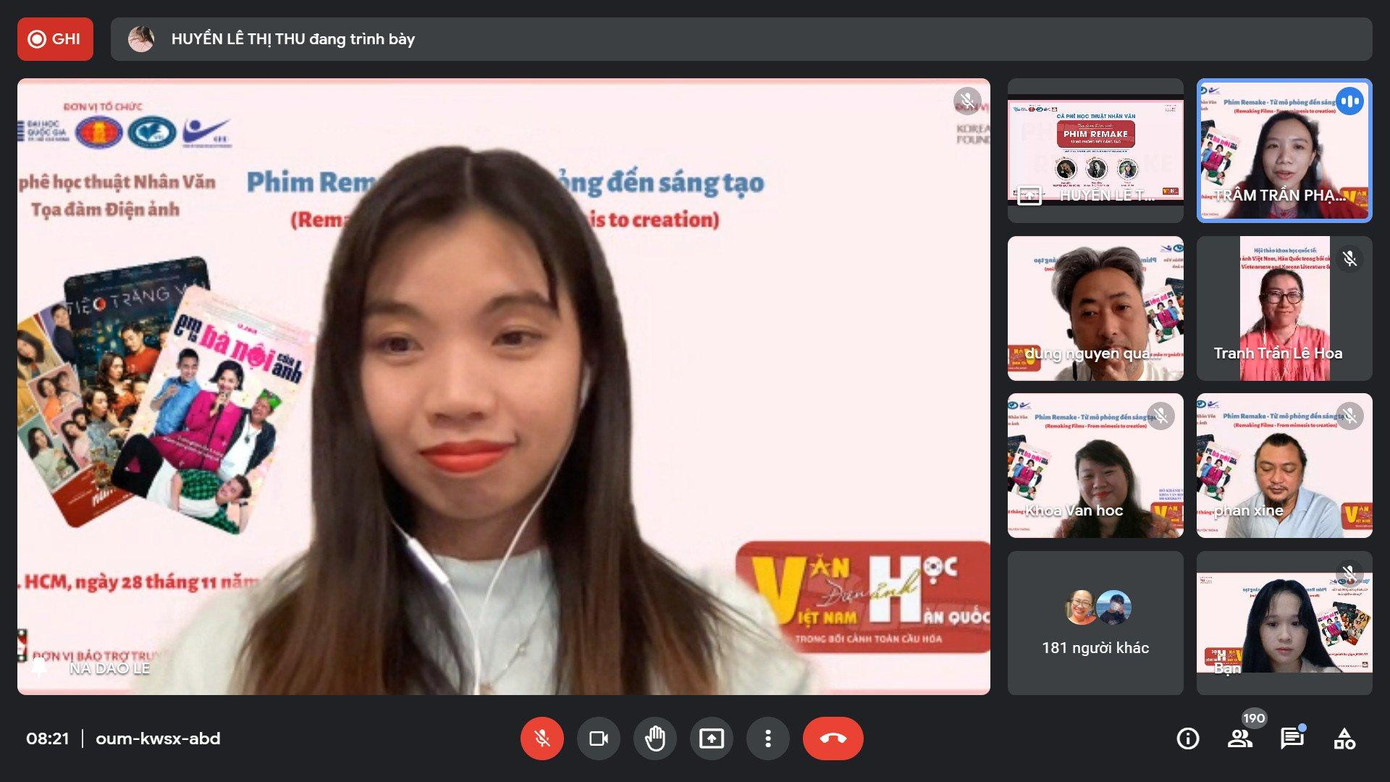1390x782 pixels.
Task: Select Khoa Van hoc video tile
Action: 1095,465
